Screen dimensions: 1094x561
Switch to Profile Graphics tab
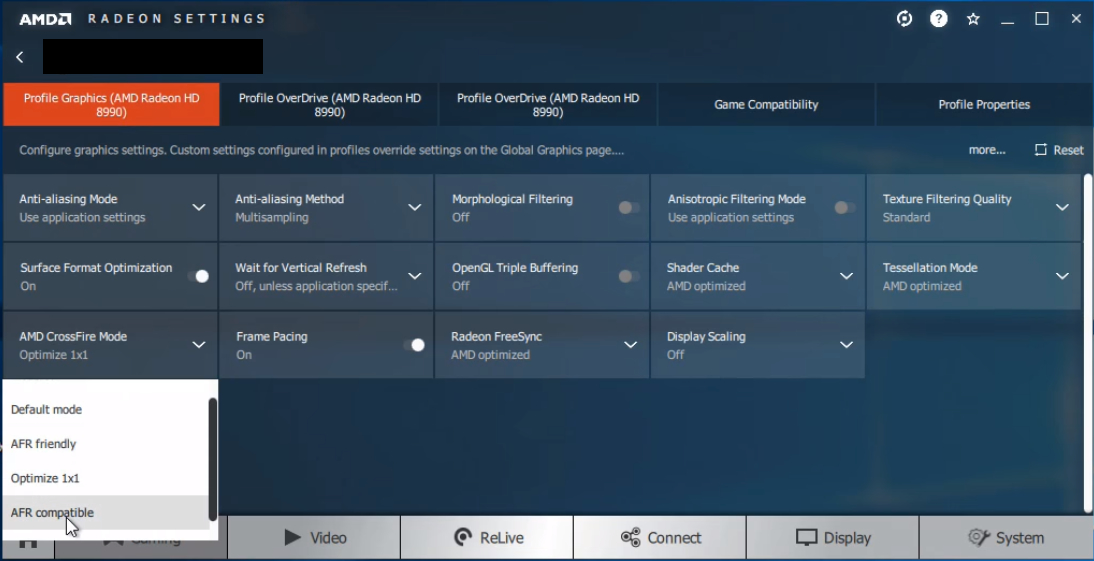click(112, 105)
